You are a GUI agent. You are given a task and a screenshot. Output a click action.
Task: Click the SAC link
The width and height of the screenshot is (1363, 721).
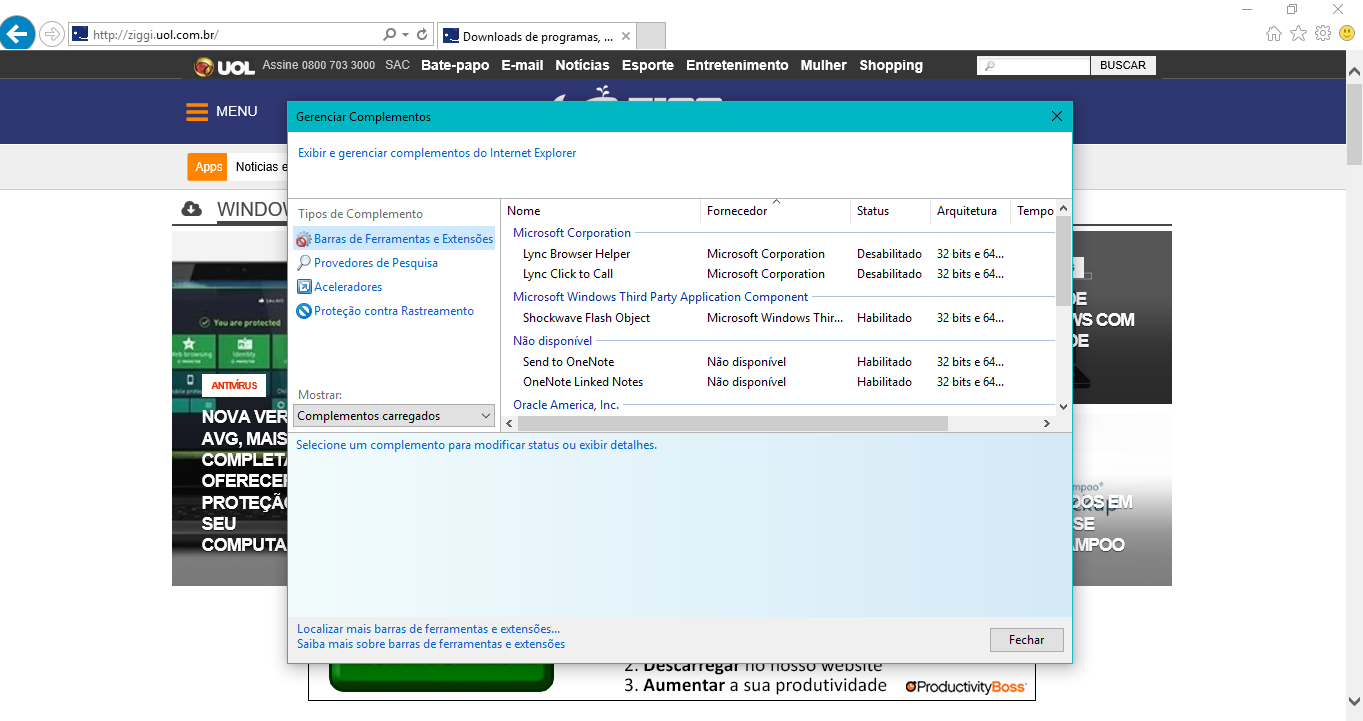tap(397, 65)
